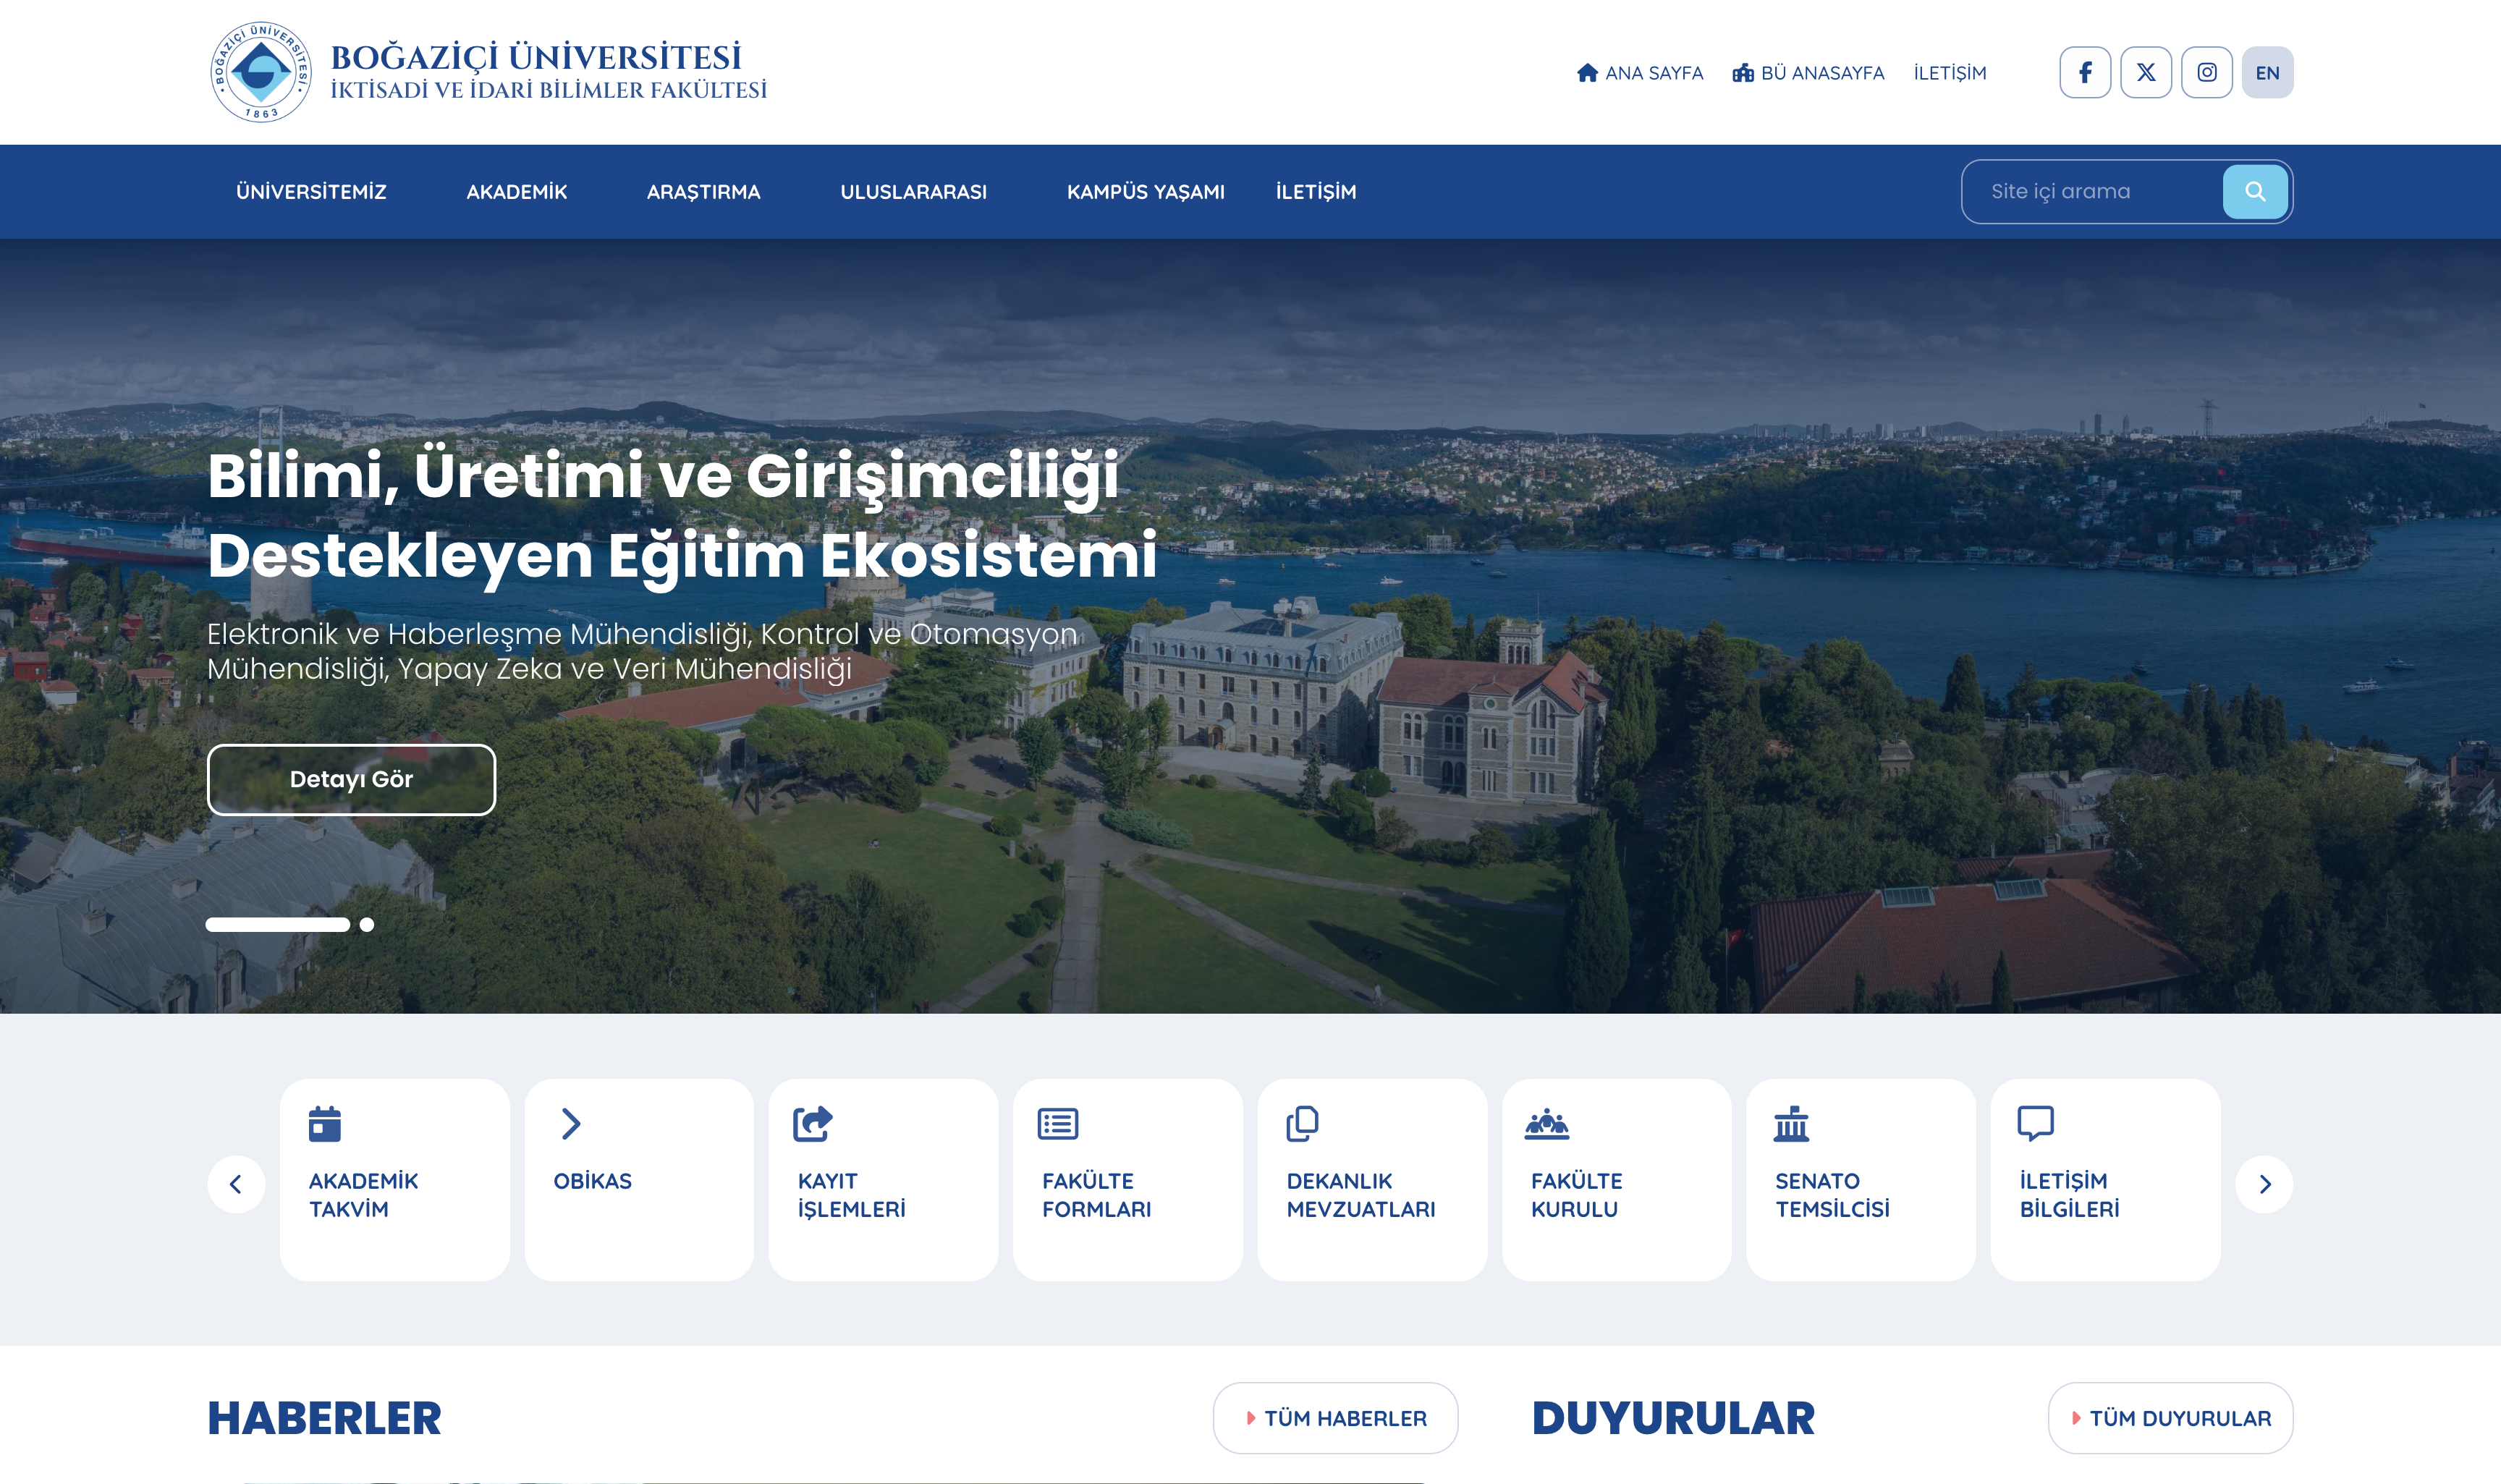Open the Tüm Haberler link
Screen dimensions: 2501x1484
(1335, 1418)
